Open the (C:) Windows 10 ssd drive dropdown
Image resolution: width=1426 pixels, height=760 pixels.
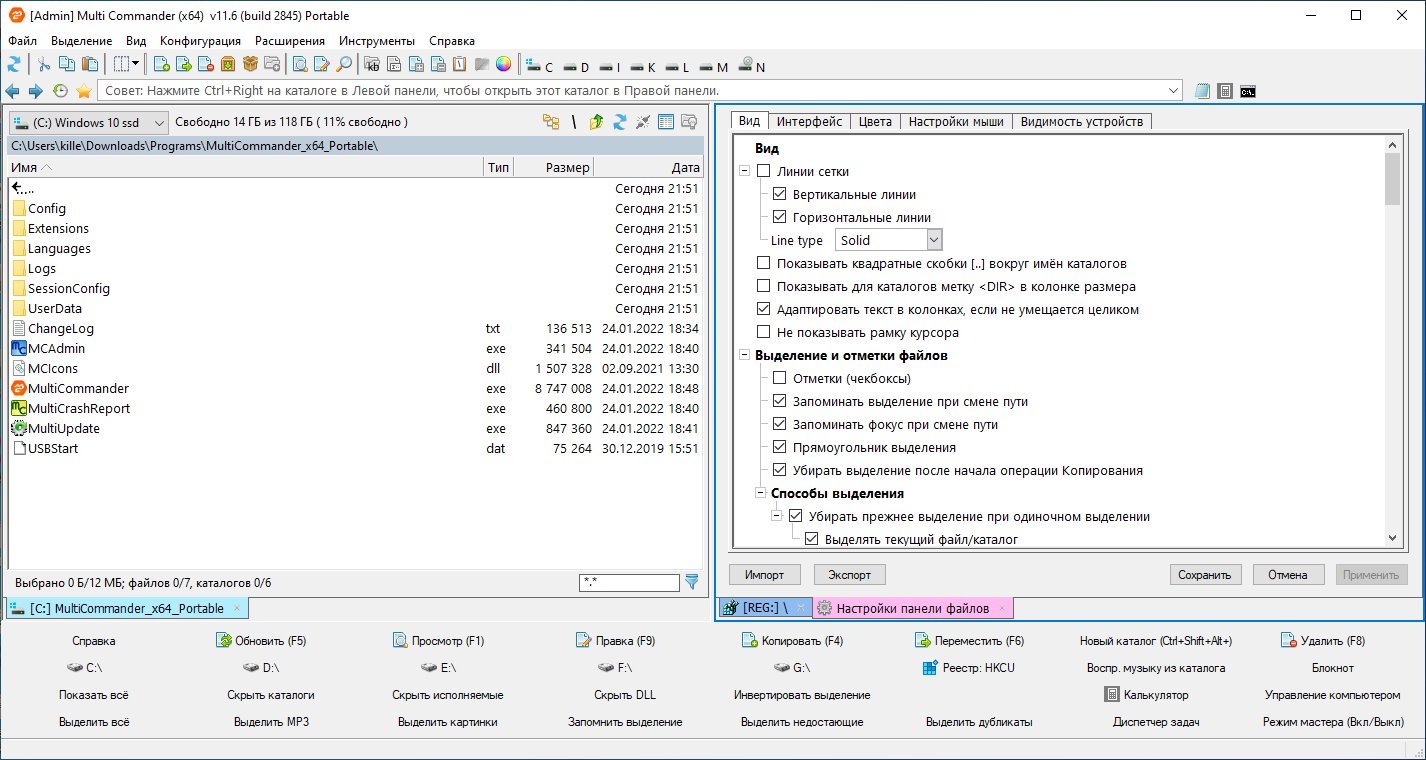(x=89, y=123)
